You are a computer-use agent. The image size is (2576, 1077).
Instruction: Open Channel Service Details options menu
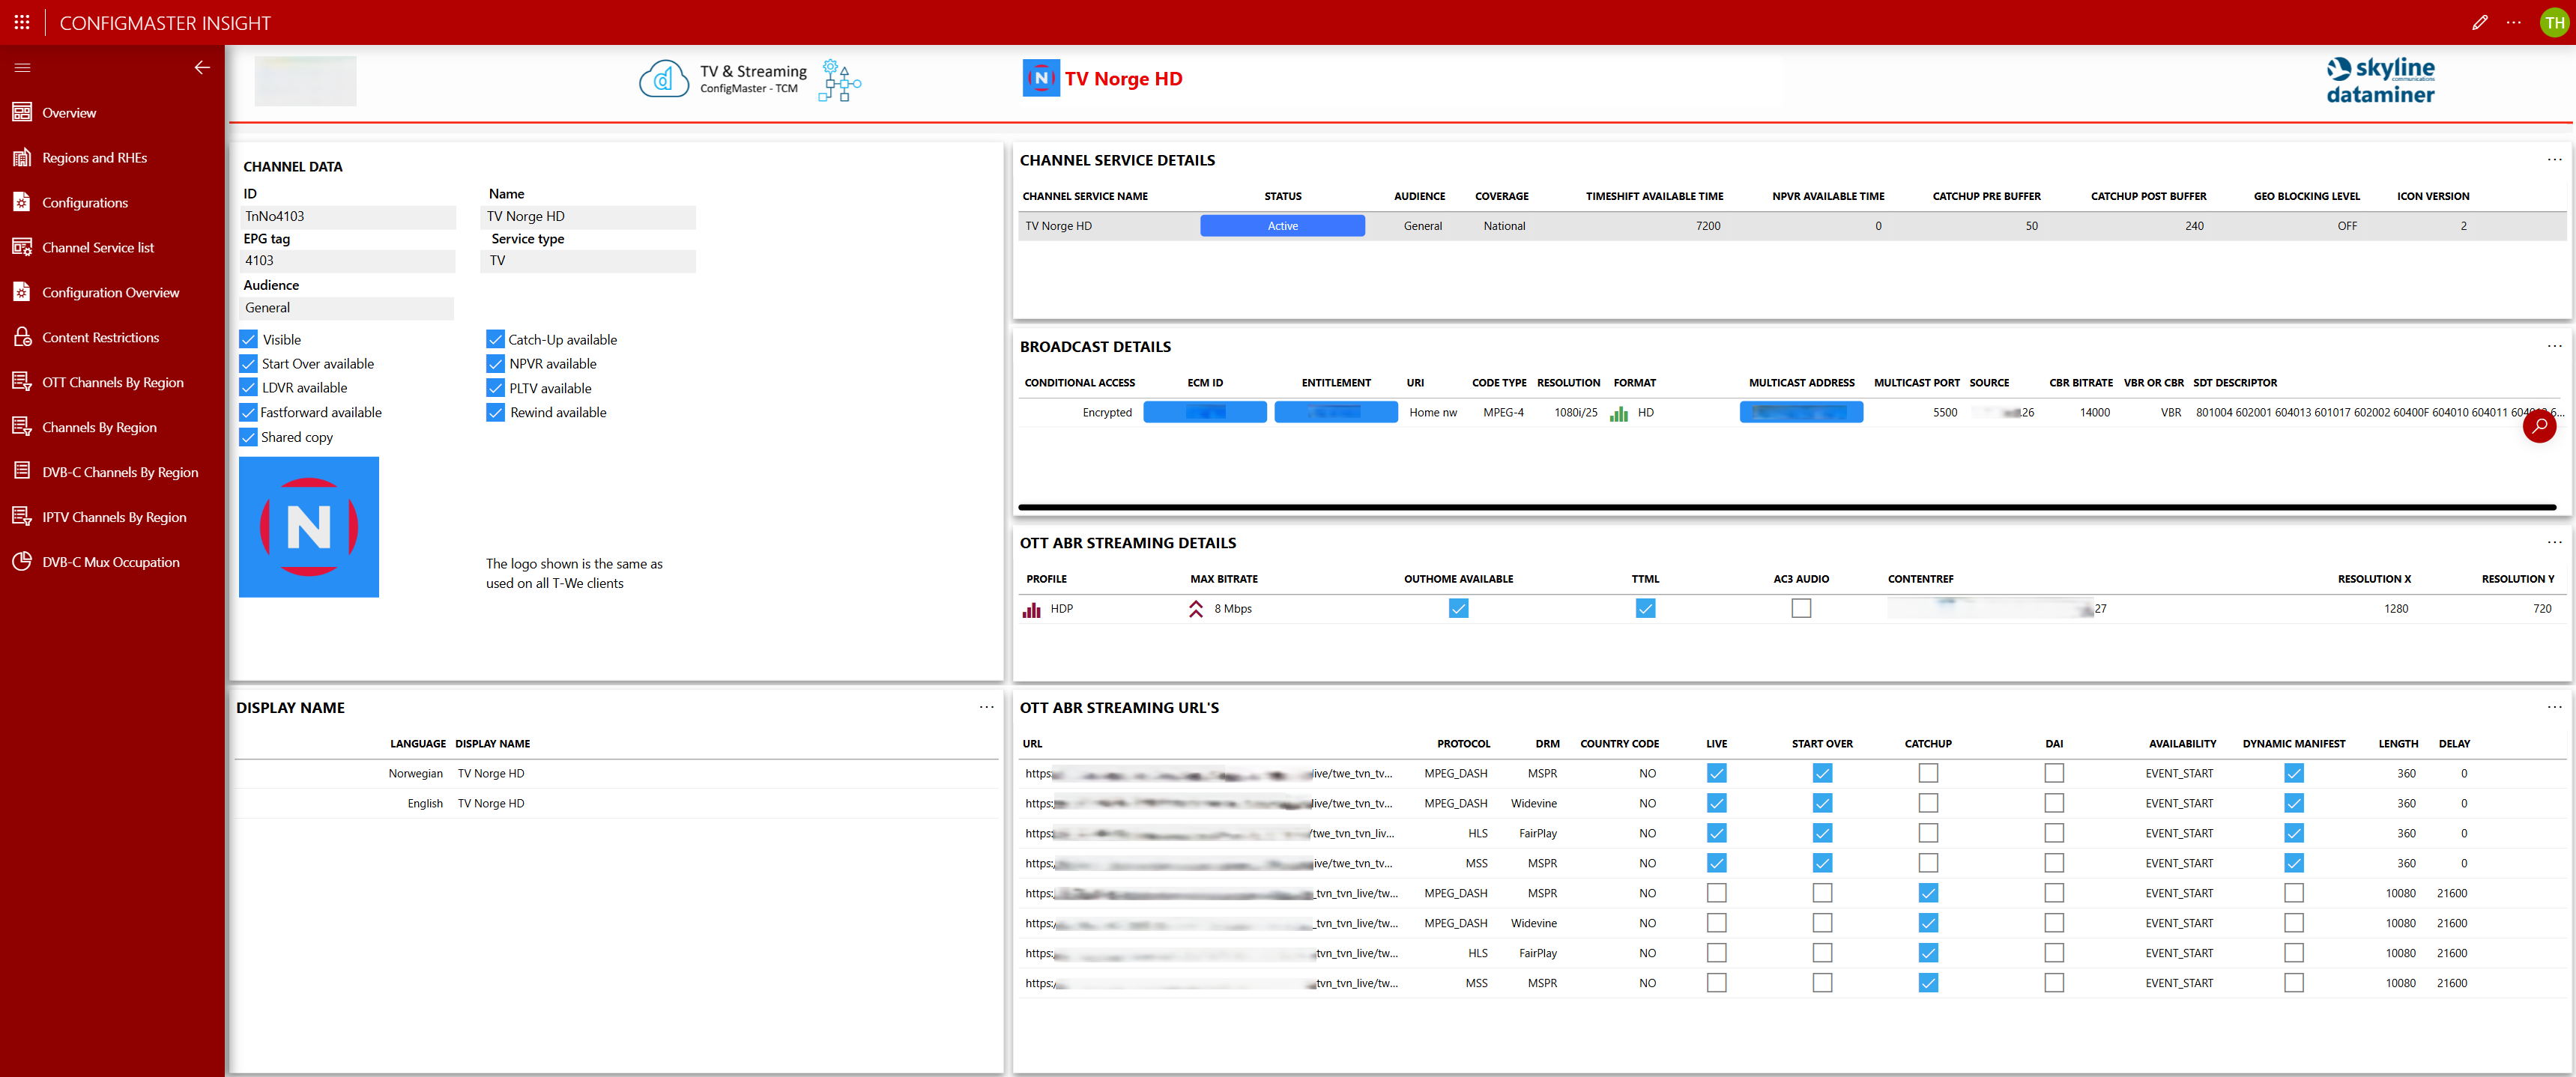[x=2554, y=160]
